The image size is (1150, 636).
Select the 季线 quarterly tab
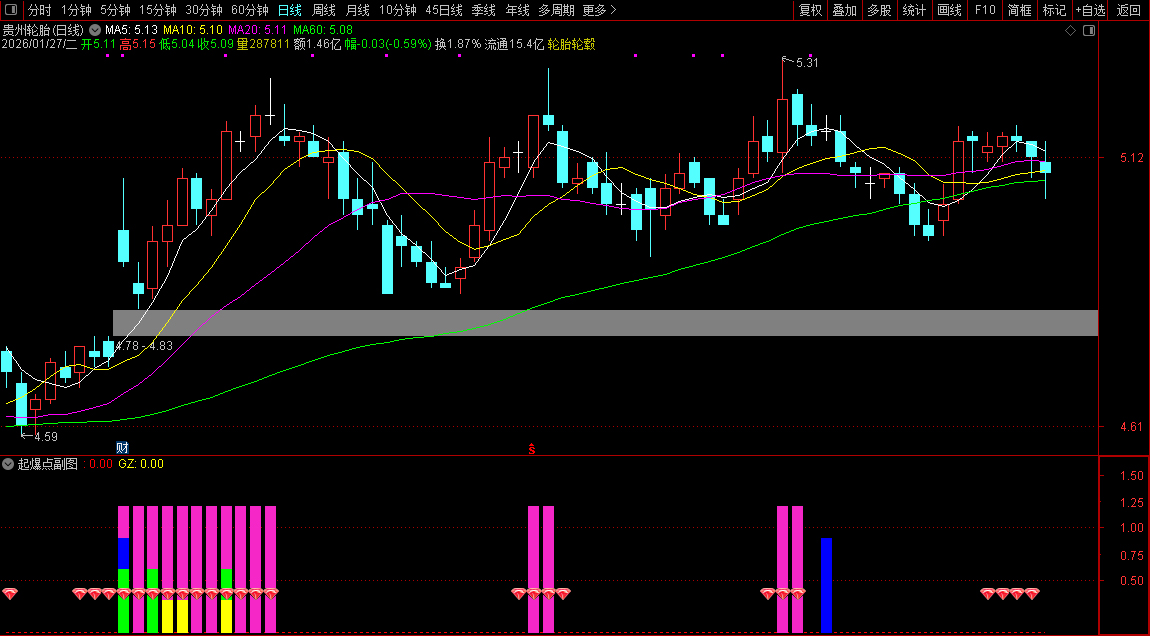tap(483, 10)
